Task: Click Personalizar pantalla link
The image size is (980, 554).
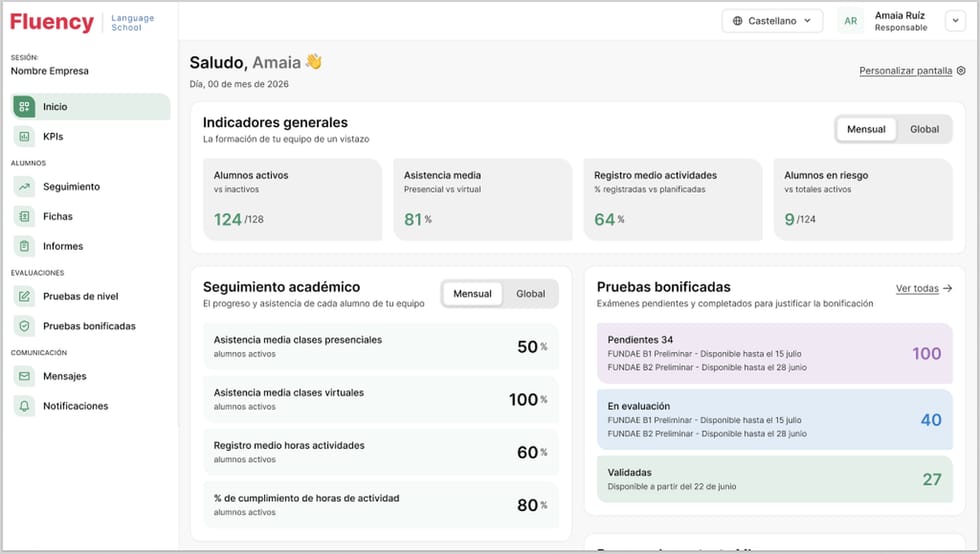Action: tap(906, 71)
